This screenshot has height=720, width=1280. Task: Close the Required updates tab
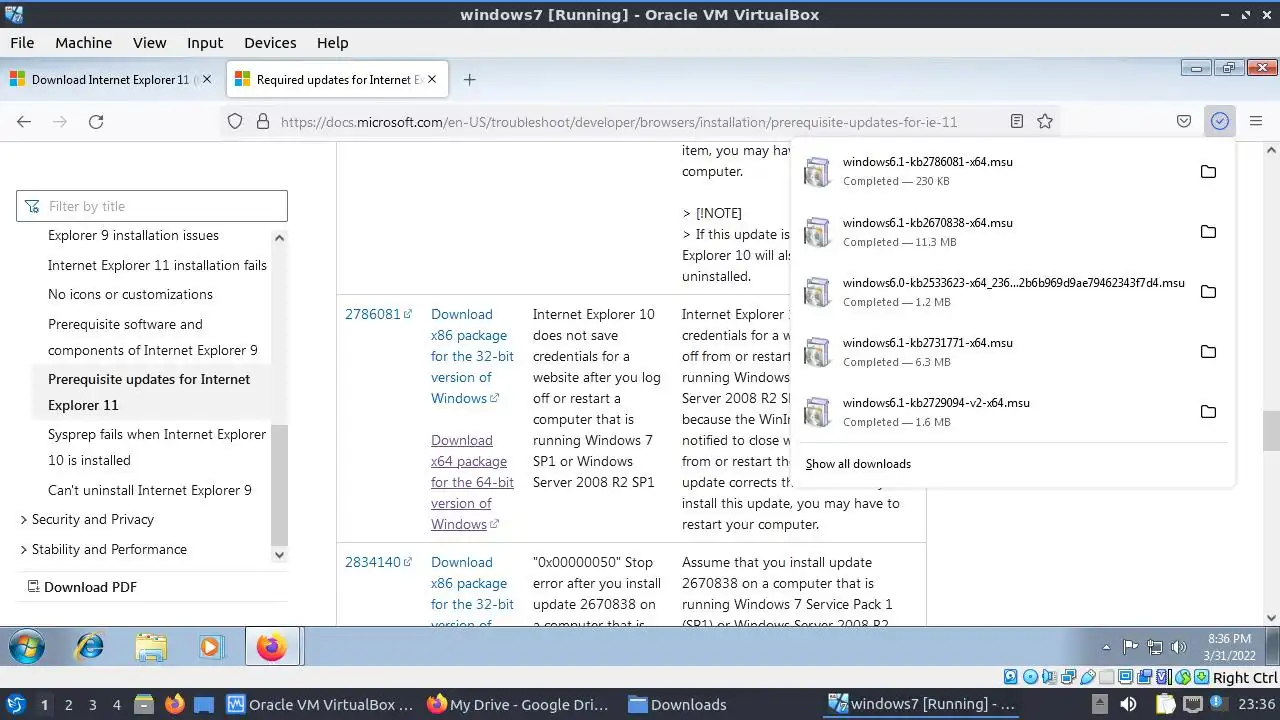(432, 79)
